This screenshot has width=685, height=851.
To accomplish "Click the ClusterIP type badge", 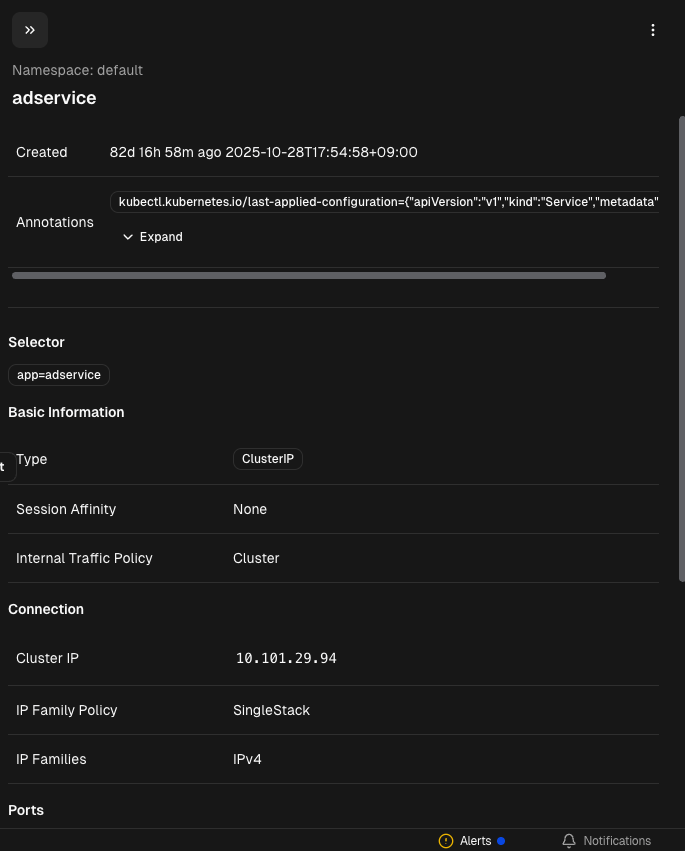I will 268,459.
